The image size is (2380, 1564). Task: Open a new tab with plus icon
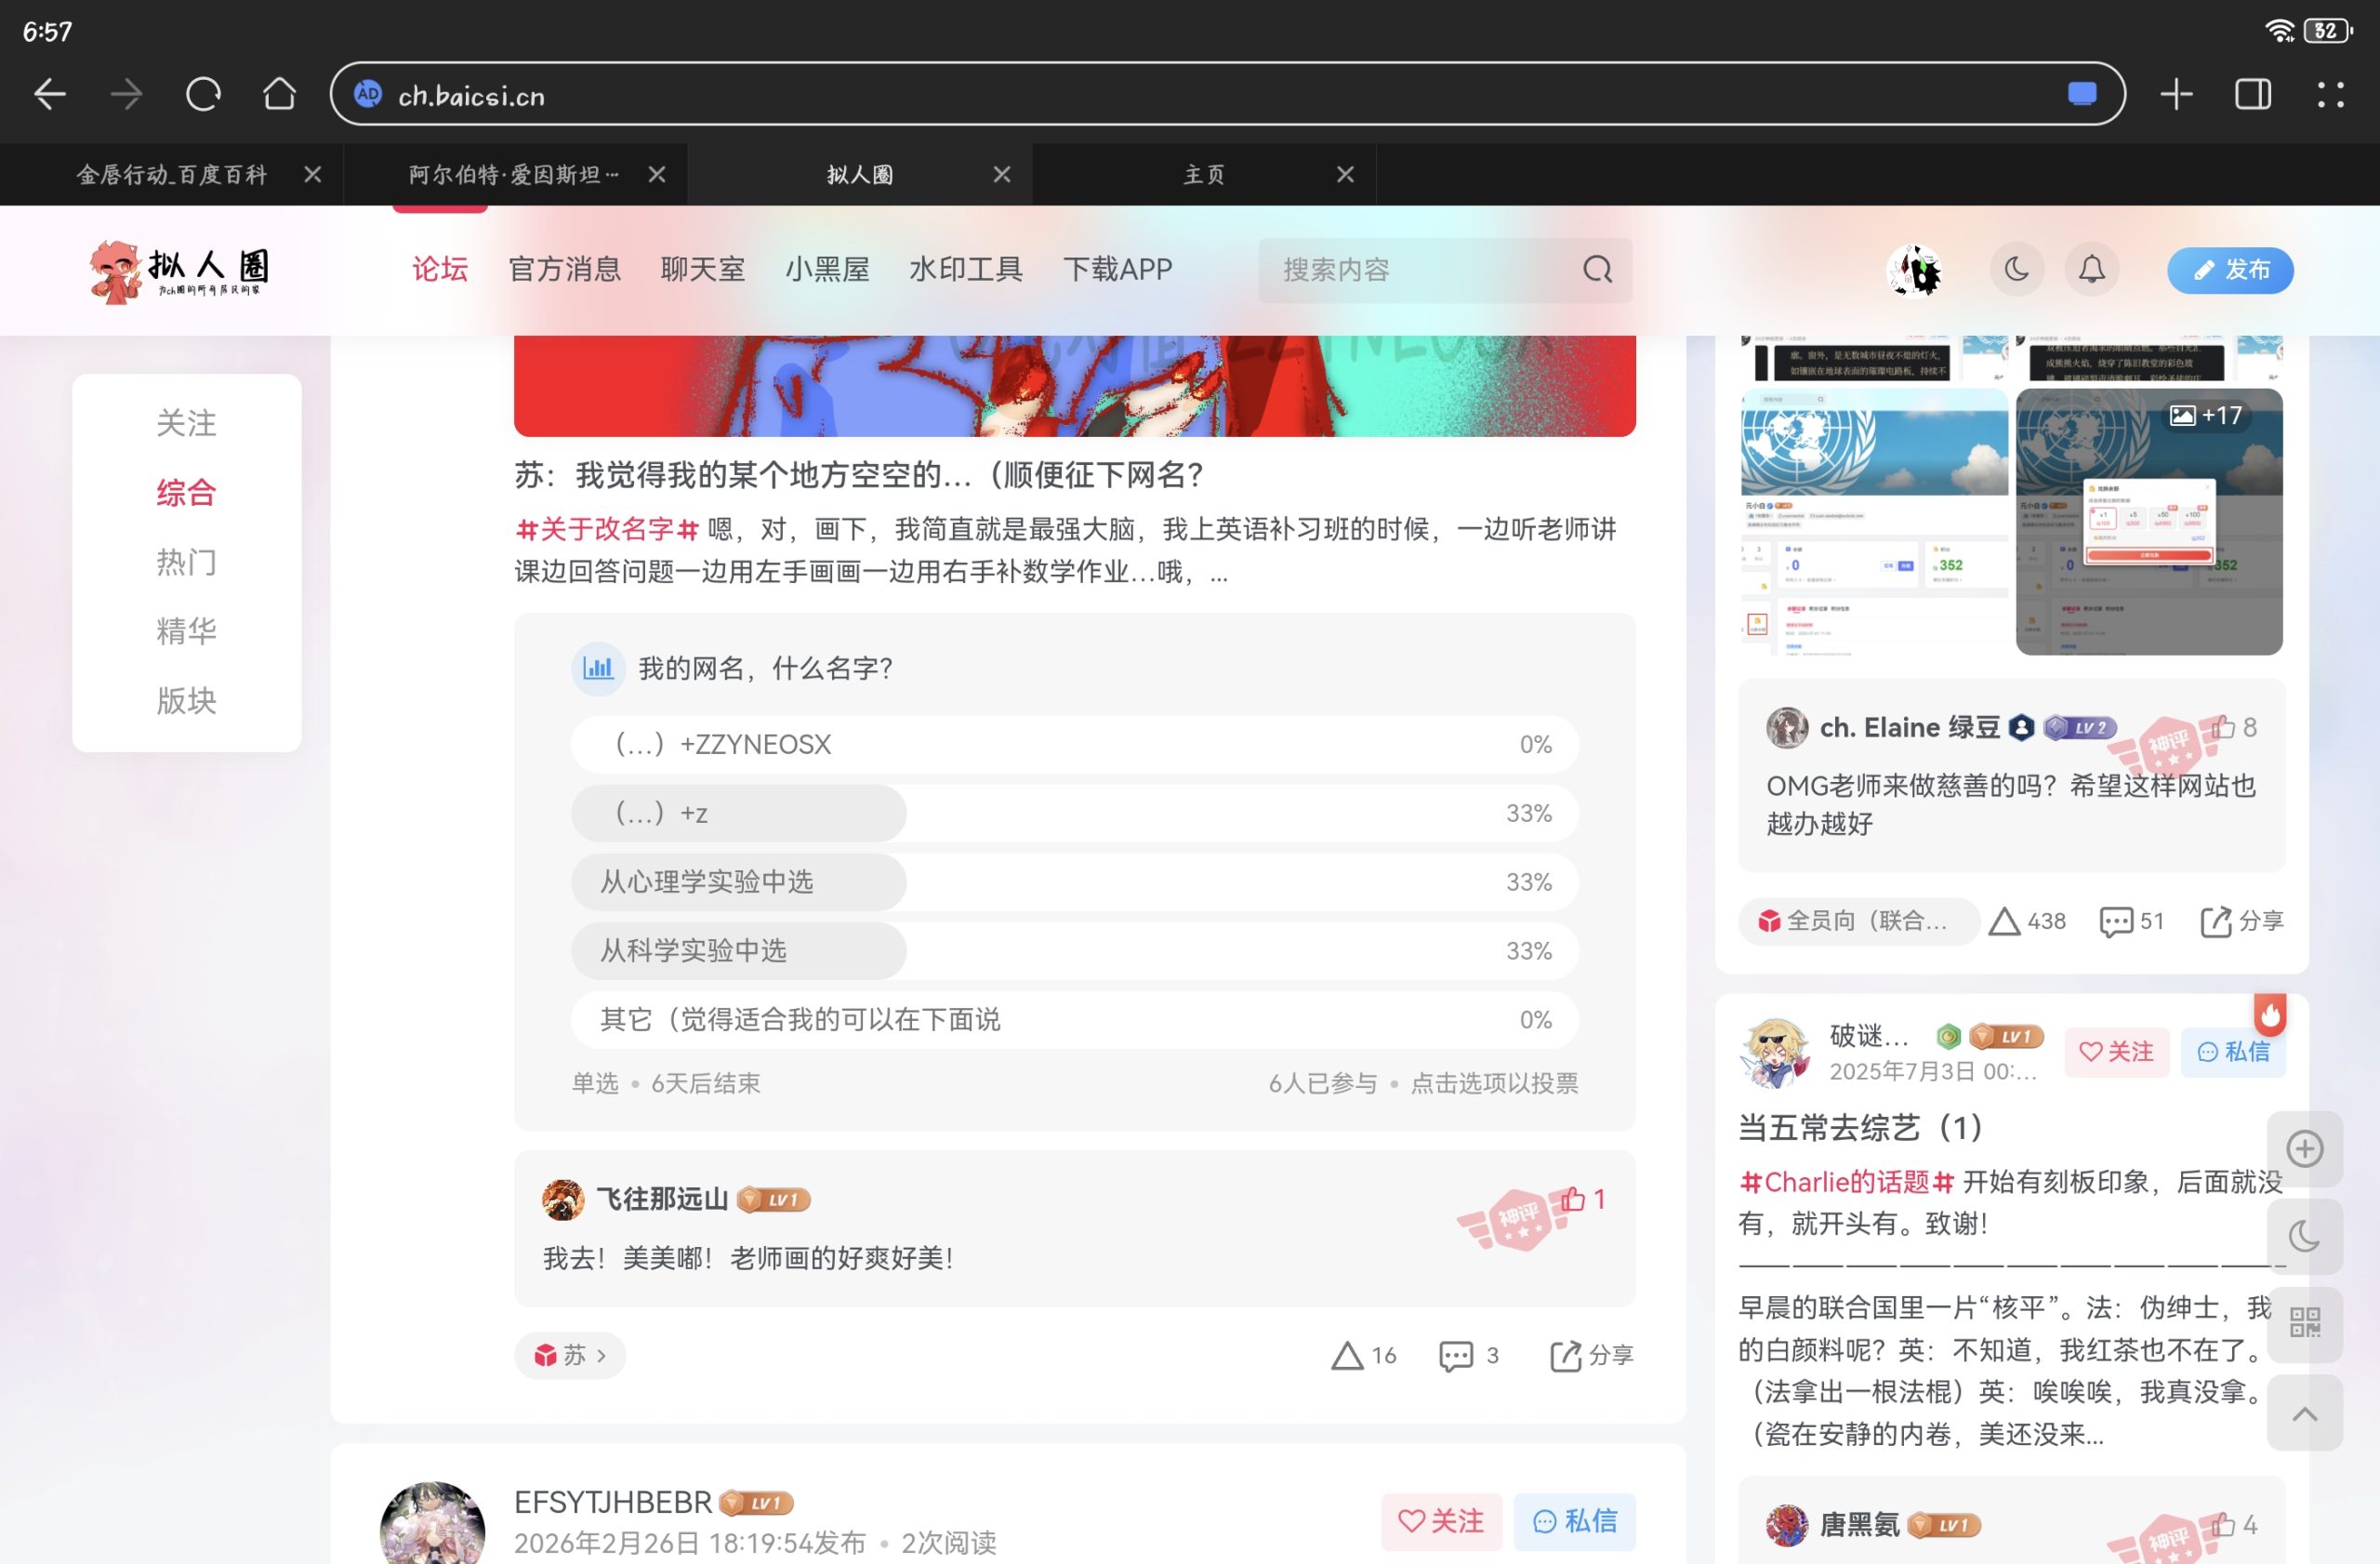2176,95
